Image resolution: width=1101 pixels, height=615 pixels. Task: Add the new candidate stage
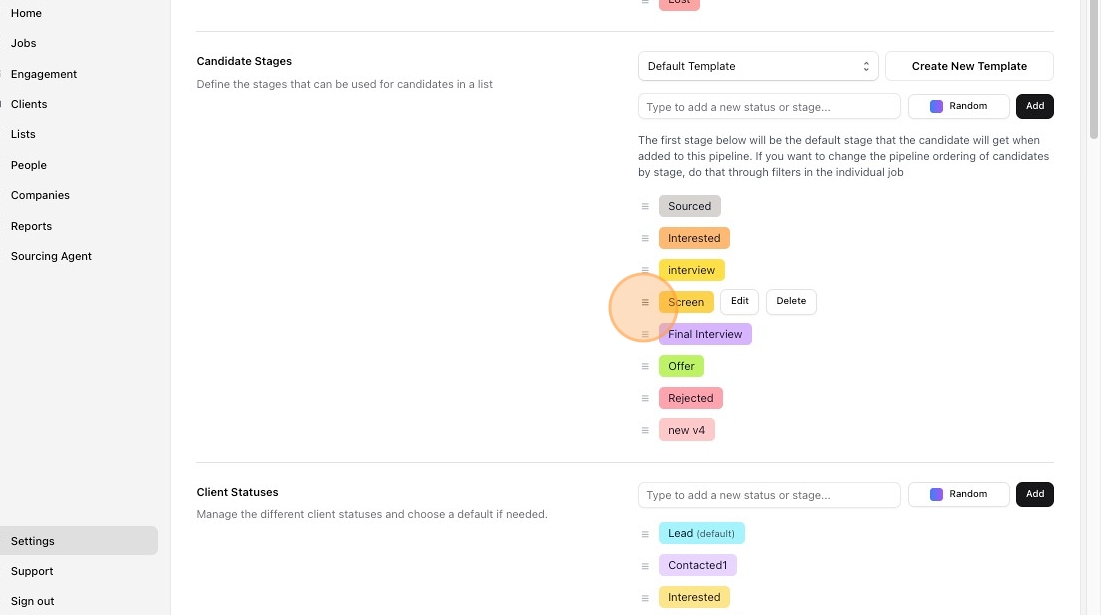pos(1034,106)
